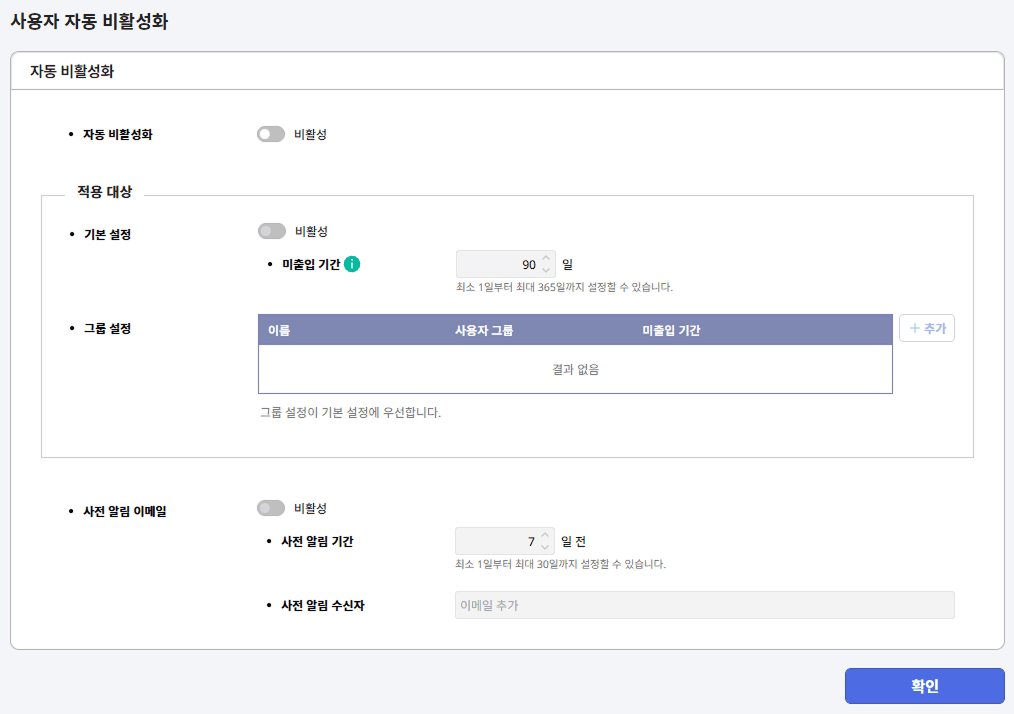Image resolution: width=1014 pixels, height=714 pixels.
Task: Increase 사전 알림 기간 with up arrow
Action: point(545,535)
